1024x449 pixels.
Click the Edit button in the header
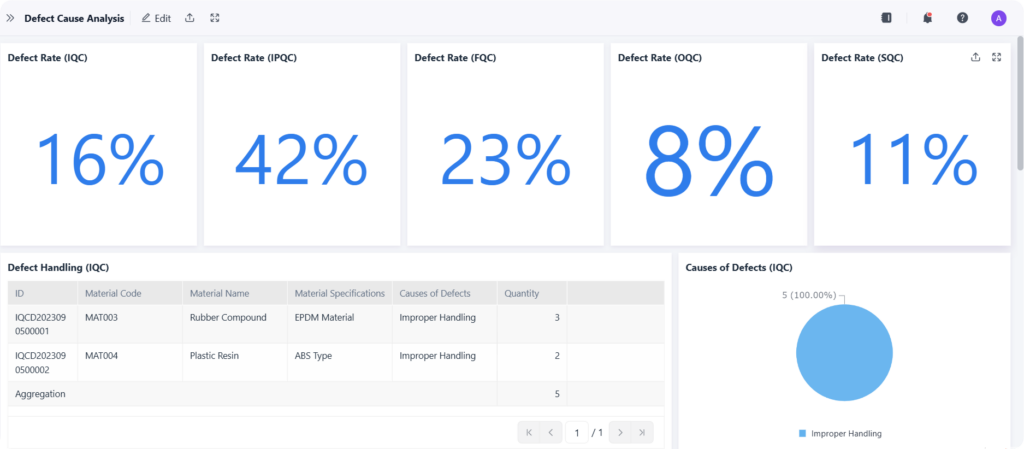point(156,18)
